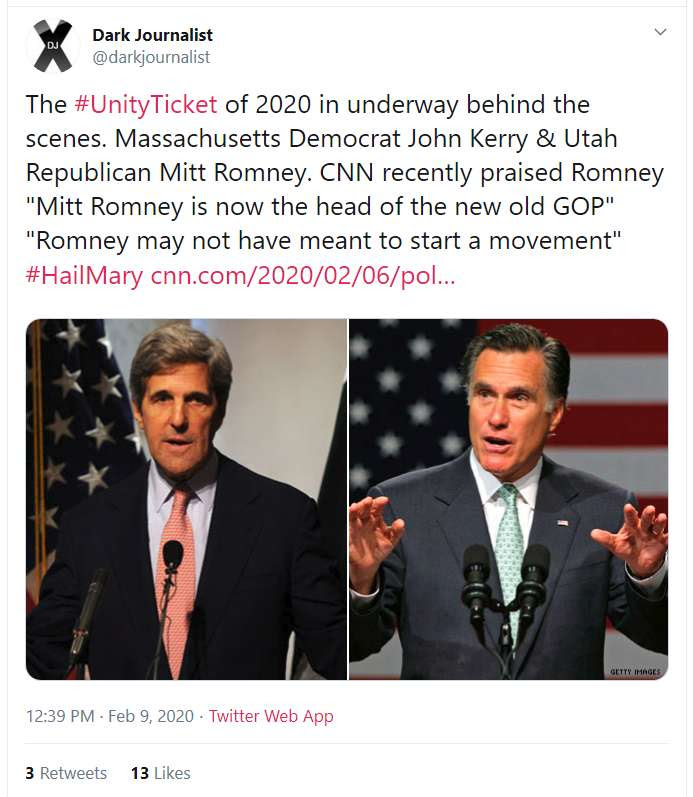The width and height of the screenshot is (693, 797).
Task: Expand the tweet options chevron menu
Action: 660,32
